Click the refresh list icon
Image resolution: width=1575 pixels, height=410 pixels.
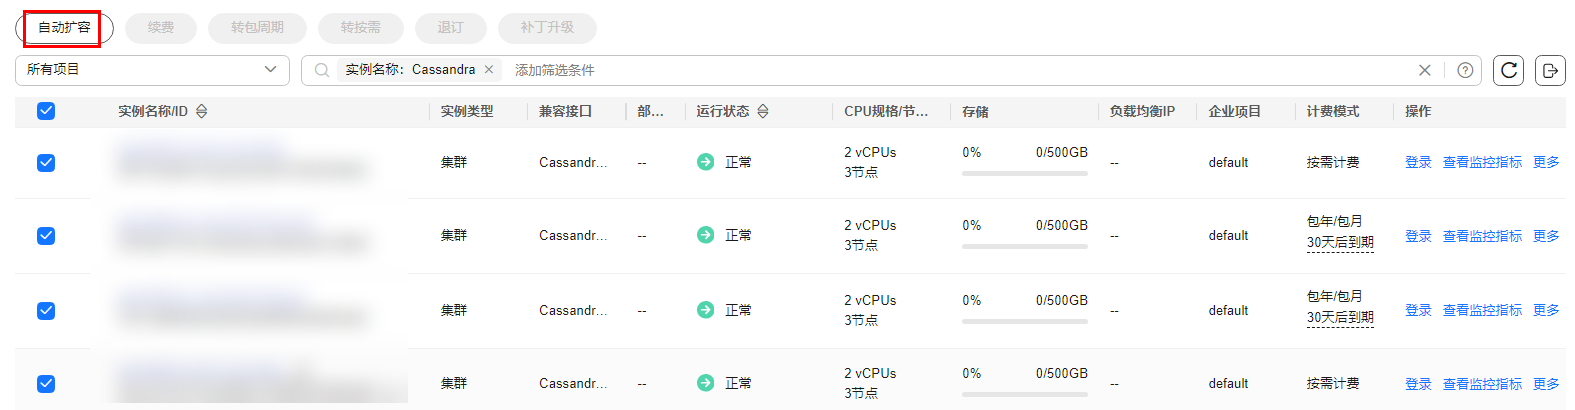[x=1508, y=70]
